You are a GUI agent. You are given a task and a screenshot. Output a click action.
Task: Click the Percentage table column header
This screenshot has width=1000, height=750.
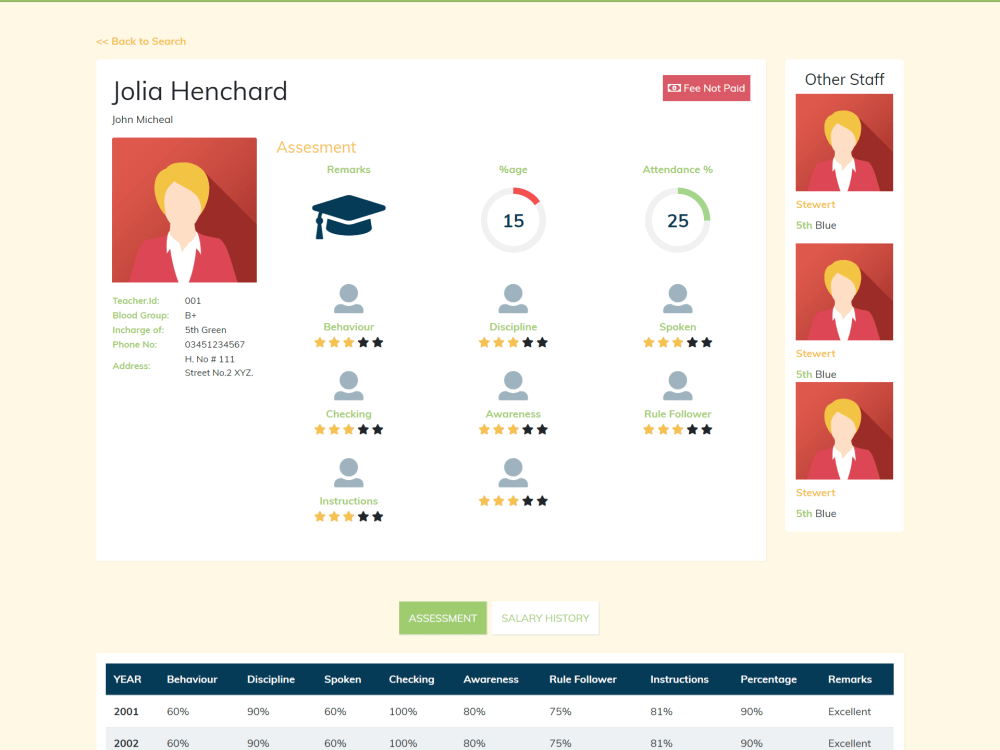point(768,679)
